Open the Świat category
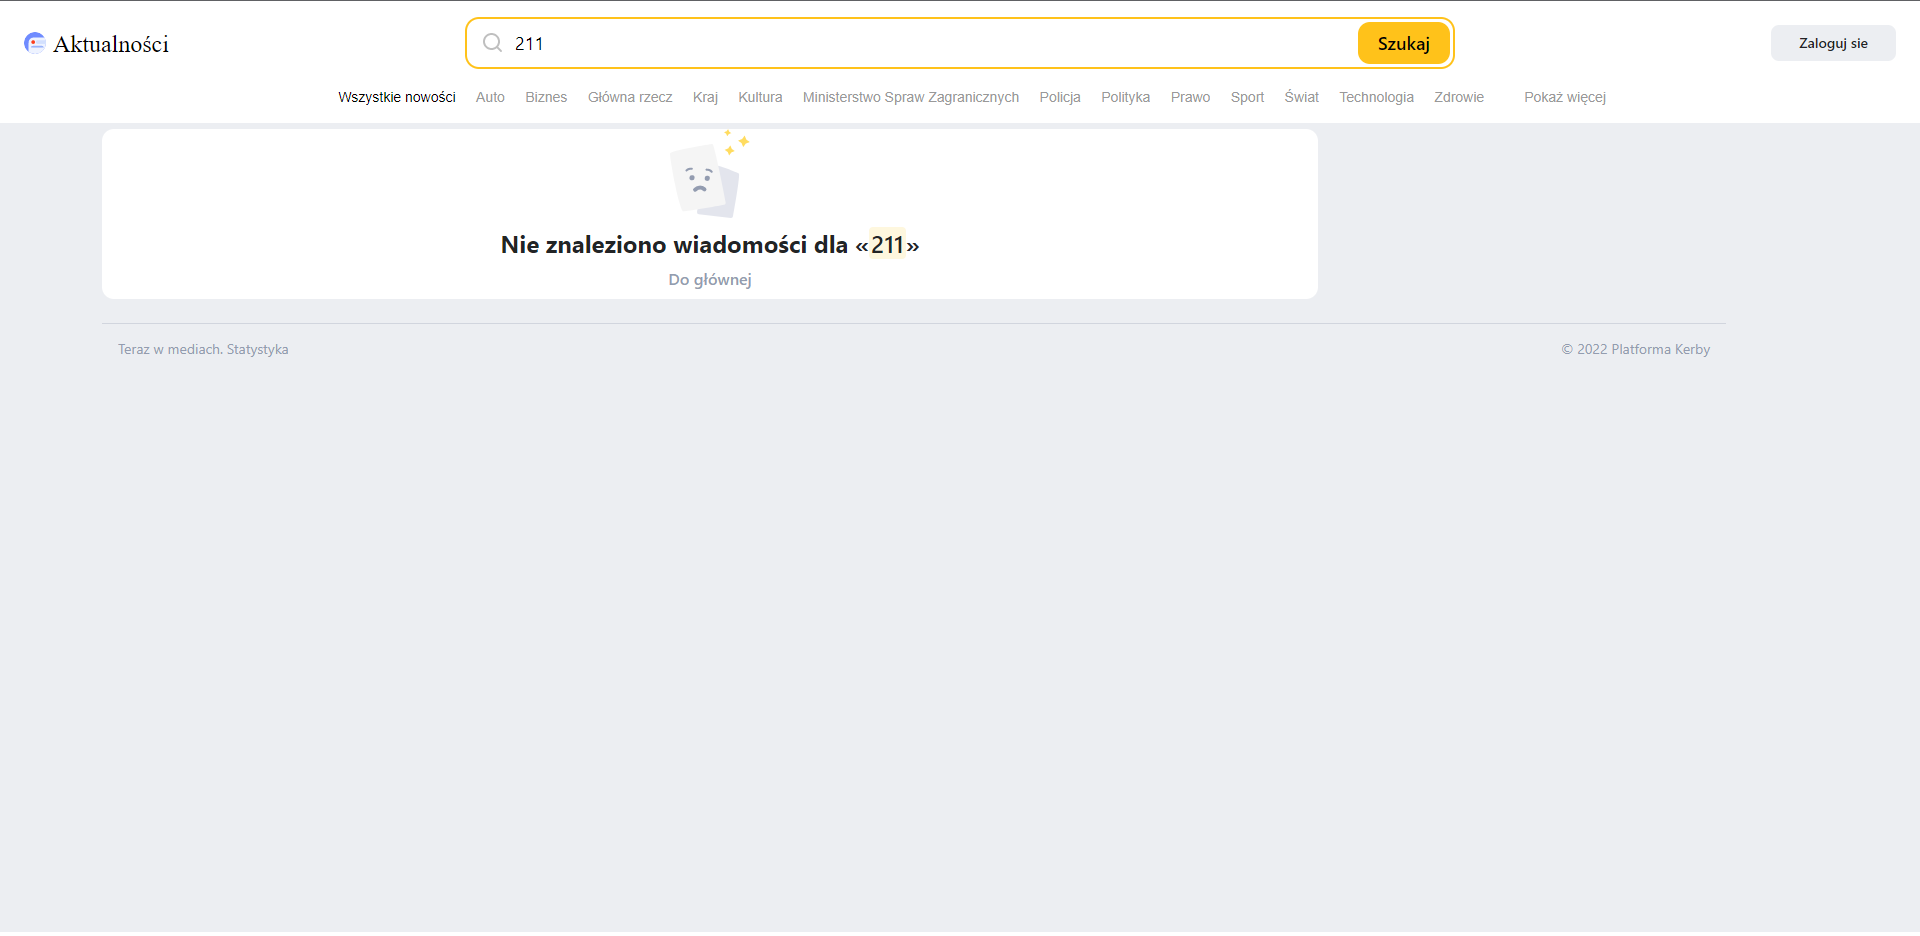 pyautogui.click(x=1302, y=97)
